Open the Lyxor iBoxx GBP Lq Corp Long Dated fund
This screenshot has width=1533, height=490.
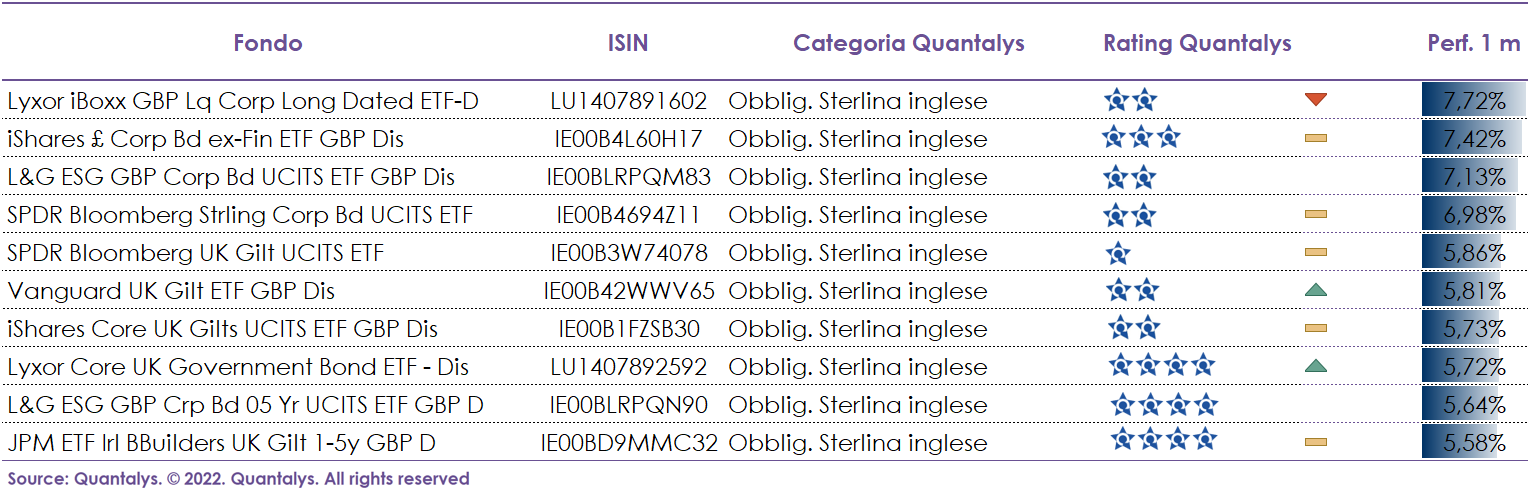point(243,101)
